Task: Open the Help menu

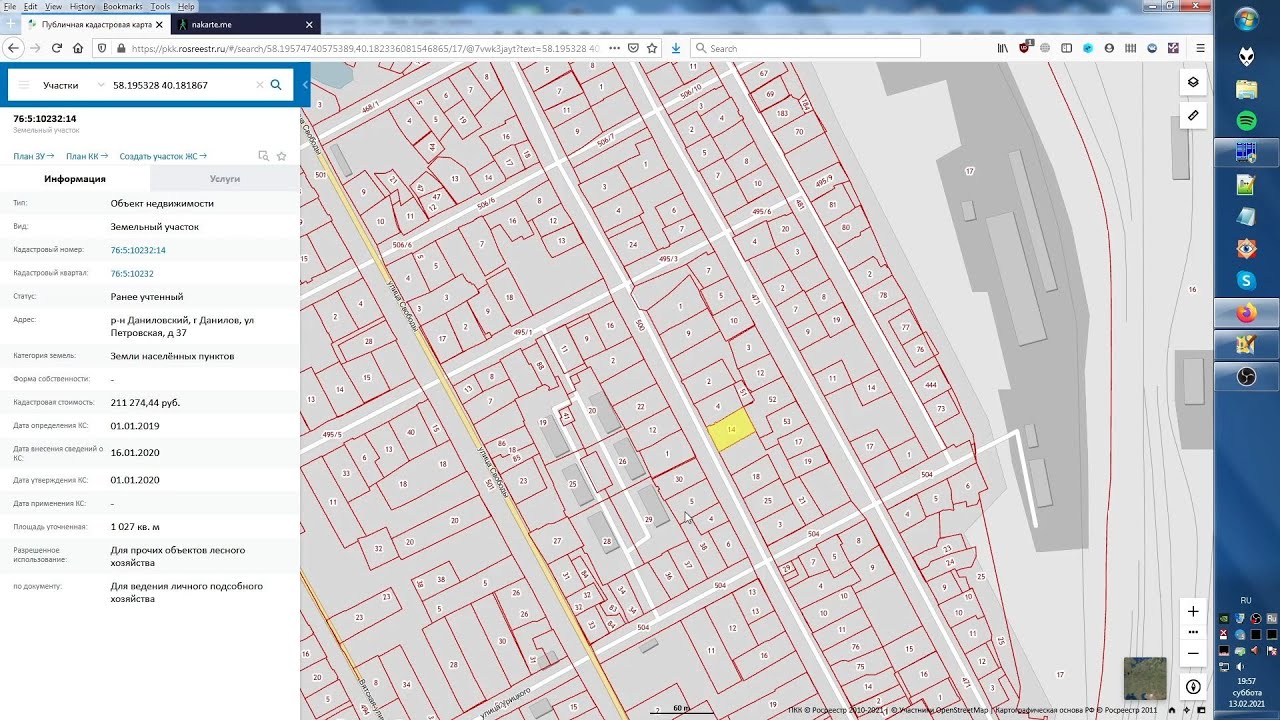Action: pyautogui.click(x=186, y=6)
